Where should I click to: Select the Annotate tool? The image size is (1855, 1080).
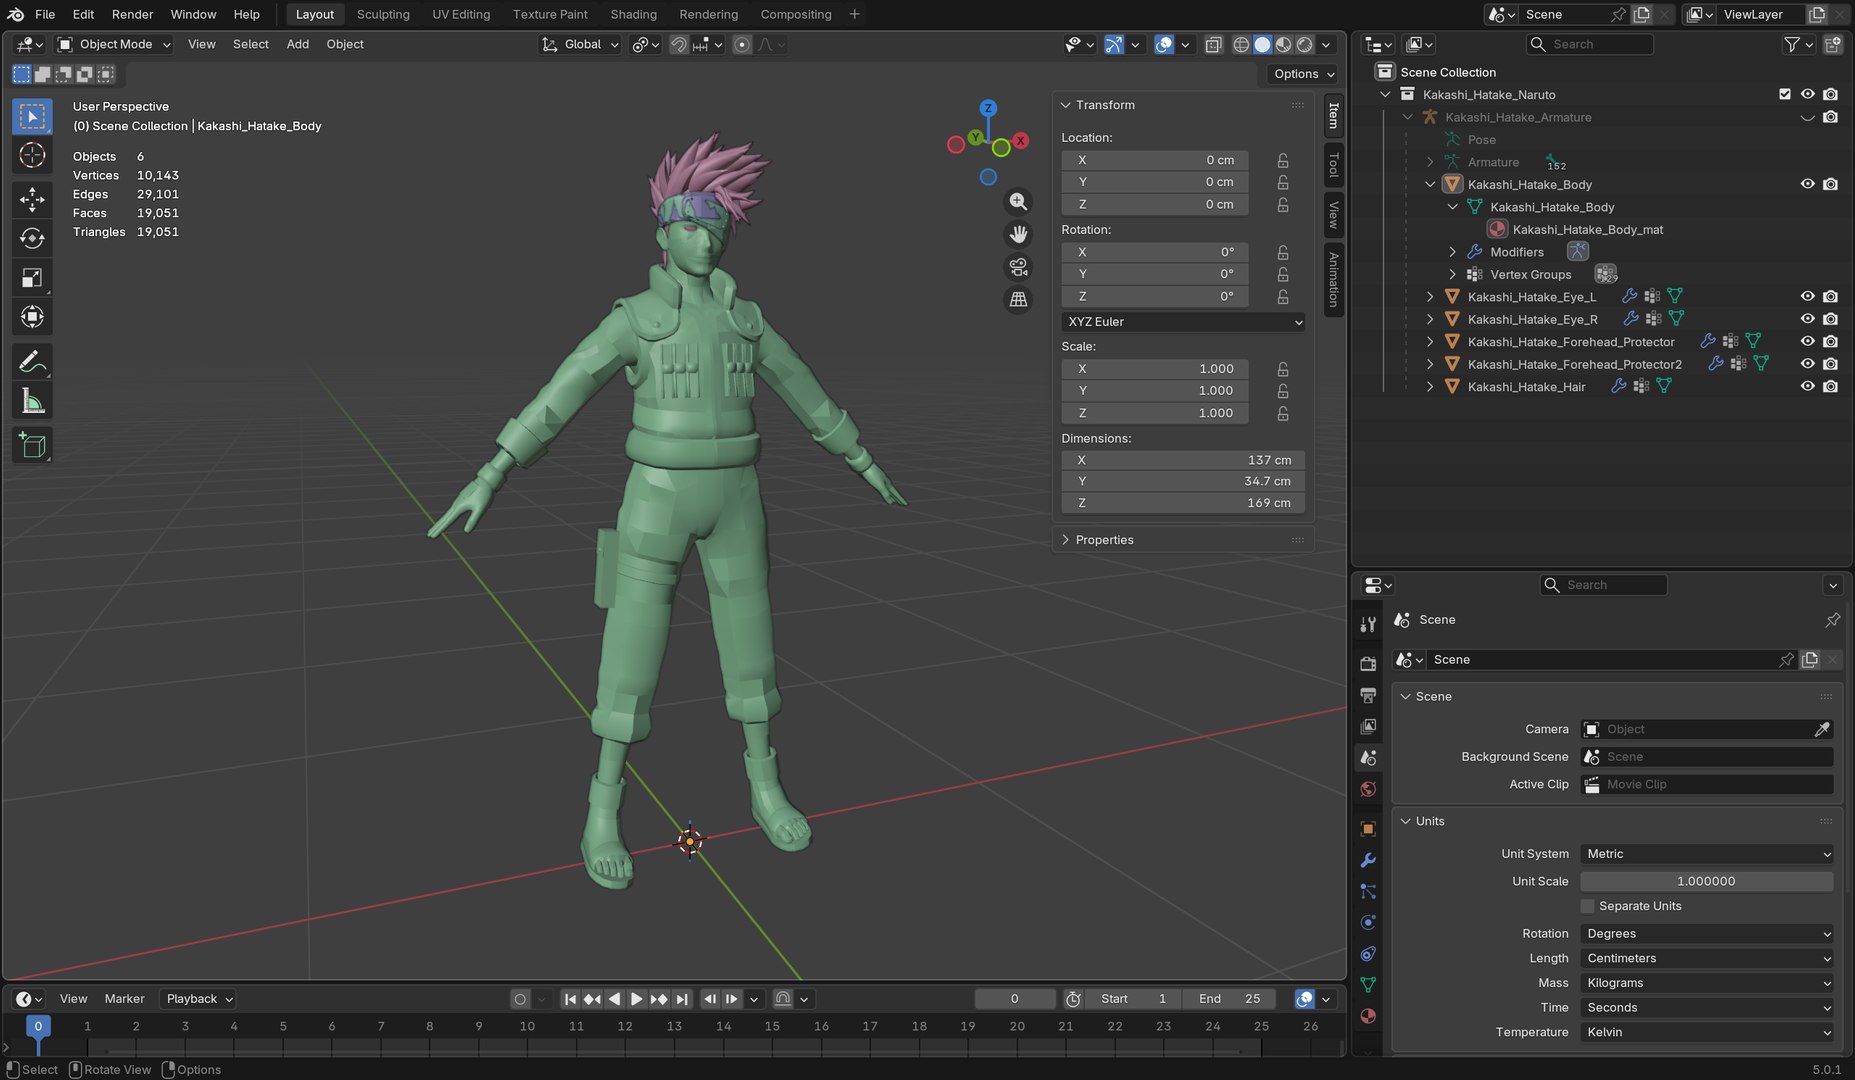(x=32, y=361)
